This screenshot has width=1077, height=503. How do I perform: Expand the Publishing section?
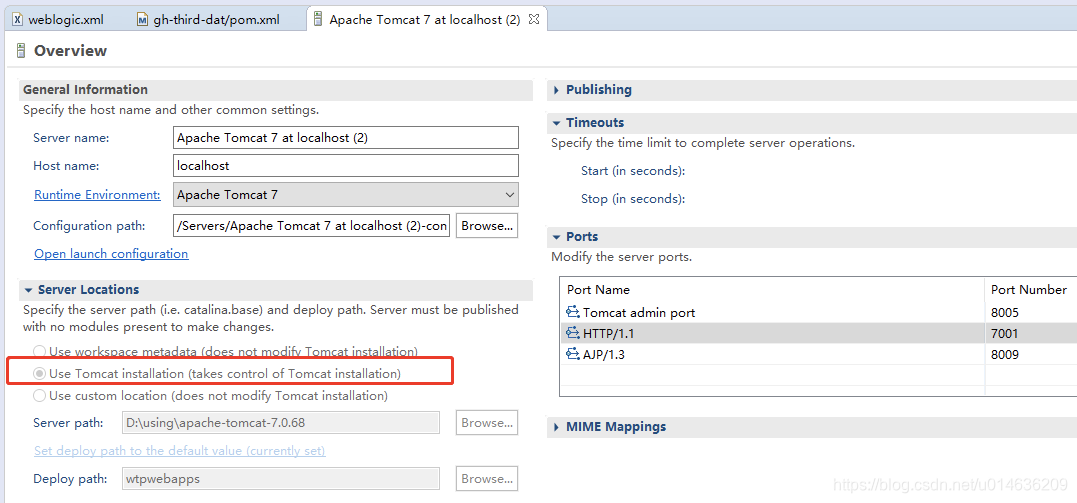[x=556, y=90]
